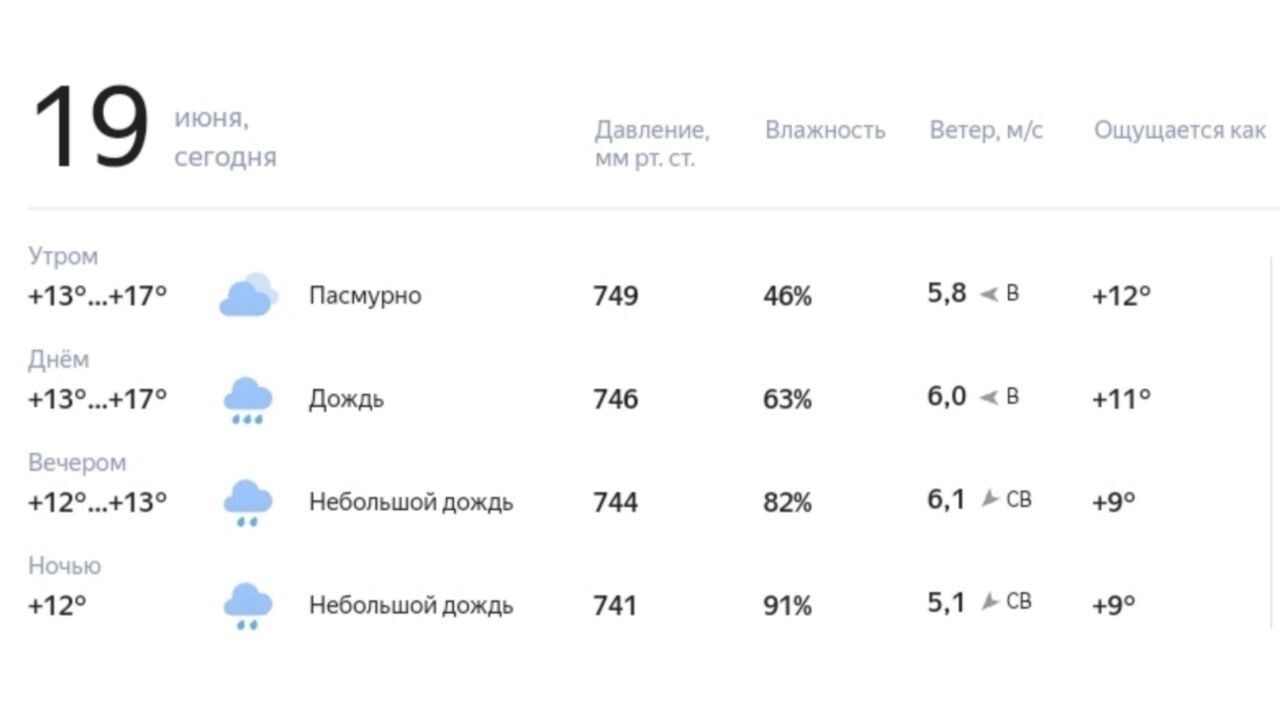Viewport: 1280px width, 719px height.
Task: Click the rain cloud icon for Днём
Action: click(247, 400)
